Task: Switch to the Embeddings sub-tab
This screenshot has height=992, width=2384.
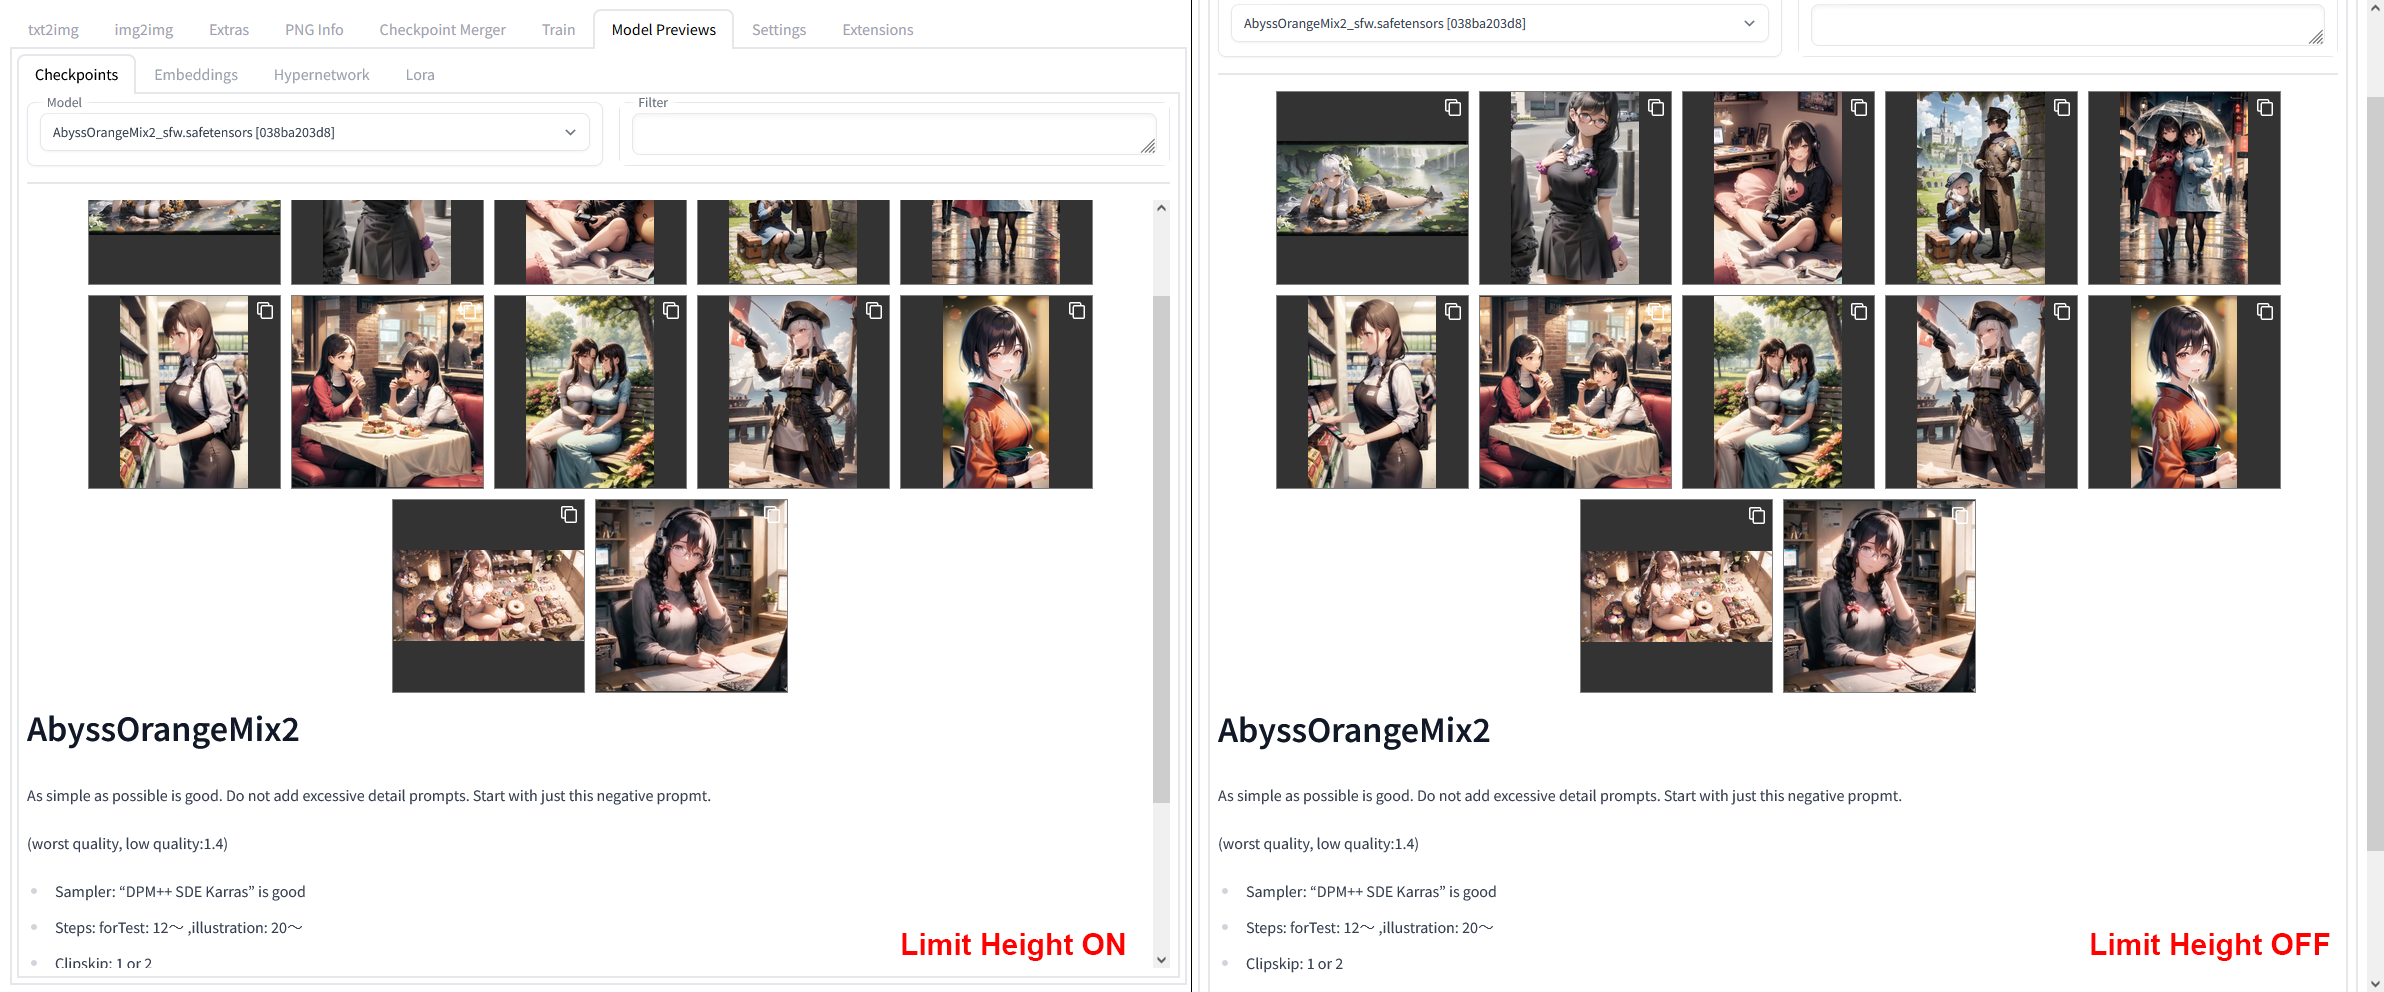Action: coord(196,75)
